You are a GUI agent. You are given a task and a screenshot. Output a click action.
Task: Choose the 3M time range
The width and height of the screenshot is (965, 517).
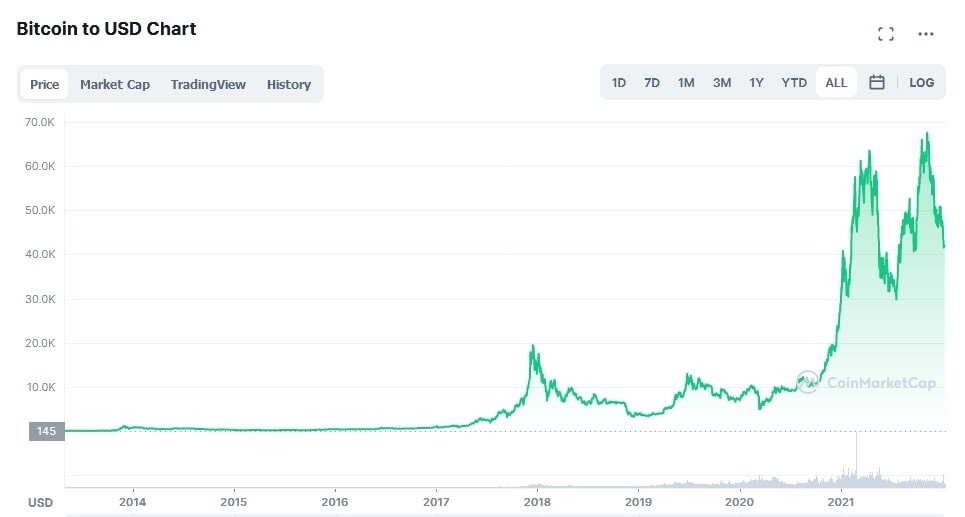pos(722,82)
